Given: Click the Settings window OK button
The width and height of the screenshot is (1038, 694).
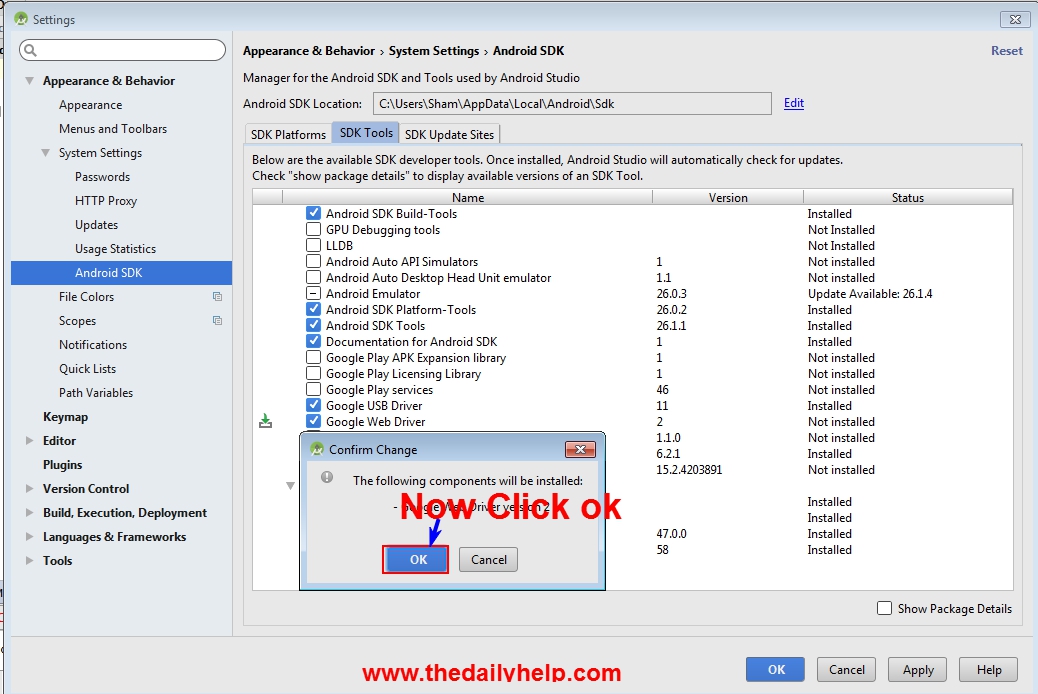Looking at the screenshot, I should [775, 669].
